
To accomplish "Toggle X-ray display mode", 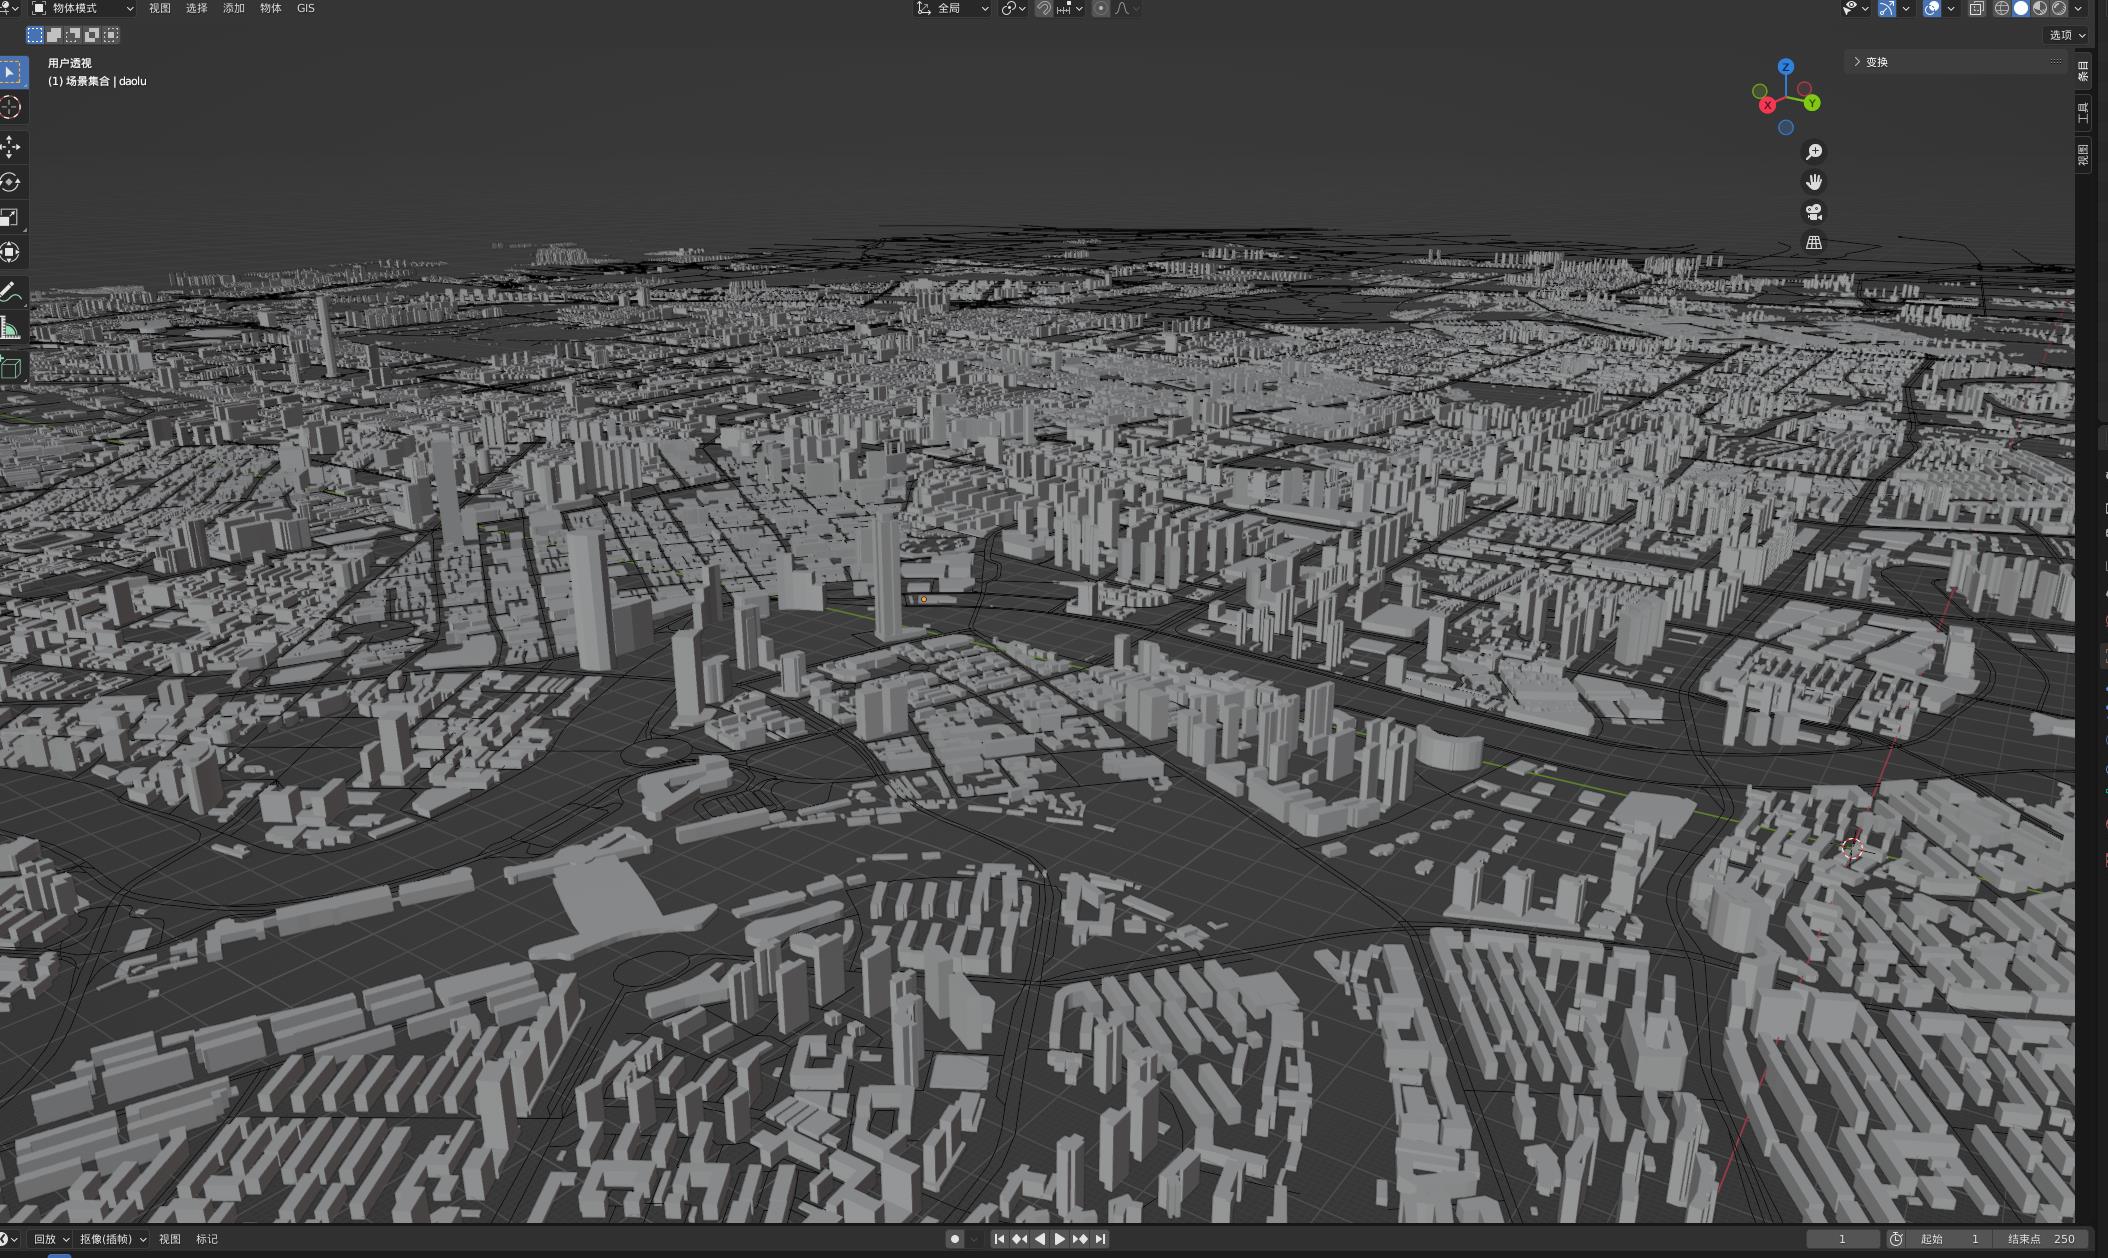I will 1976,8.
